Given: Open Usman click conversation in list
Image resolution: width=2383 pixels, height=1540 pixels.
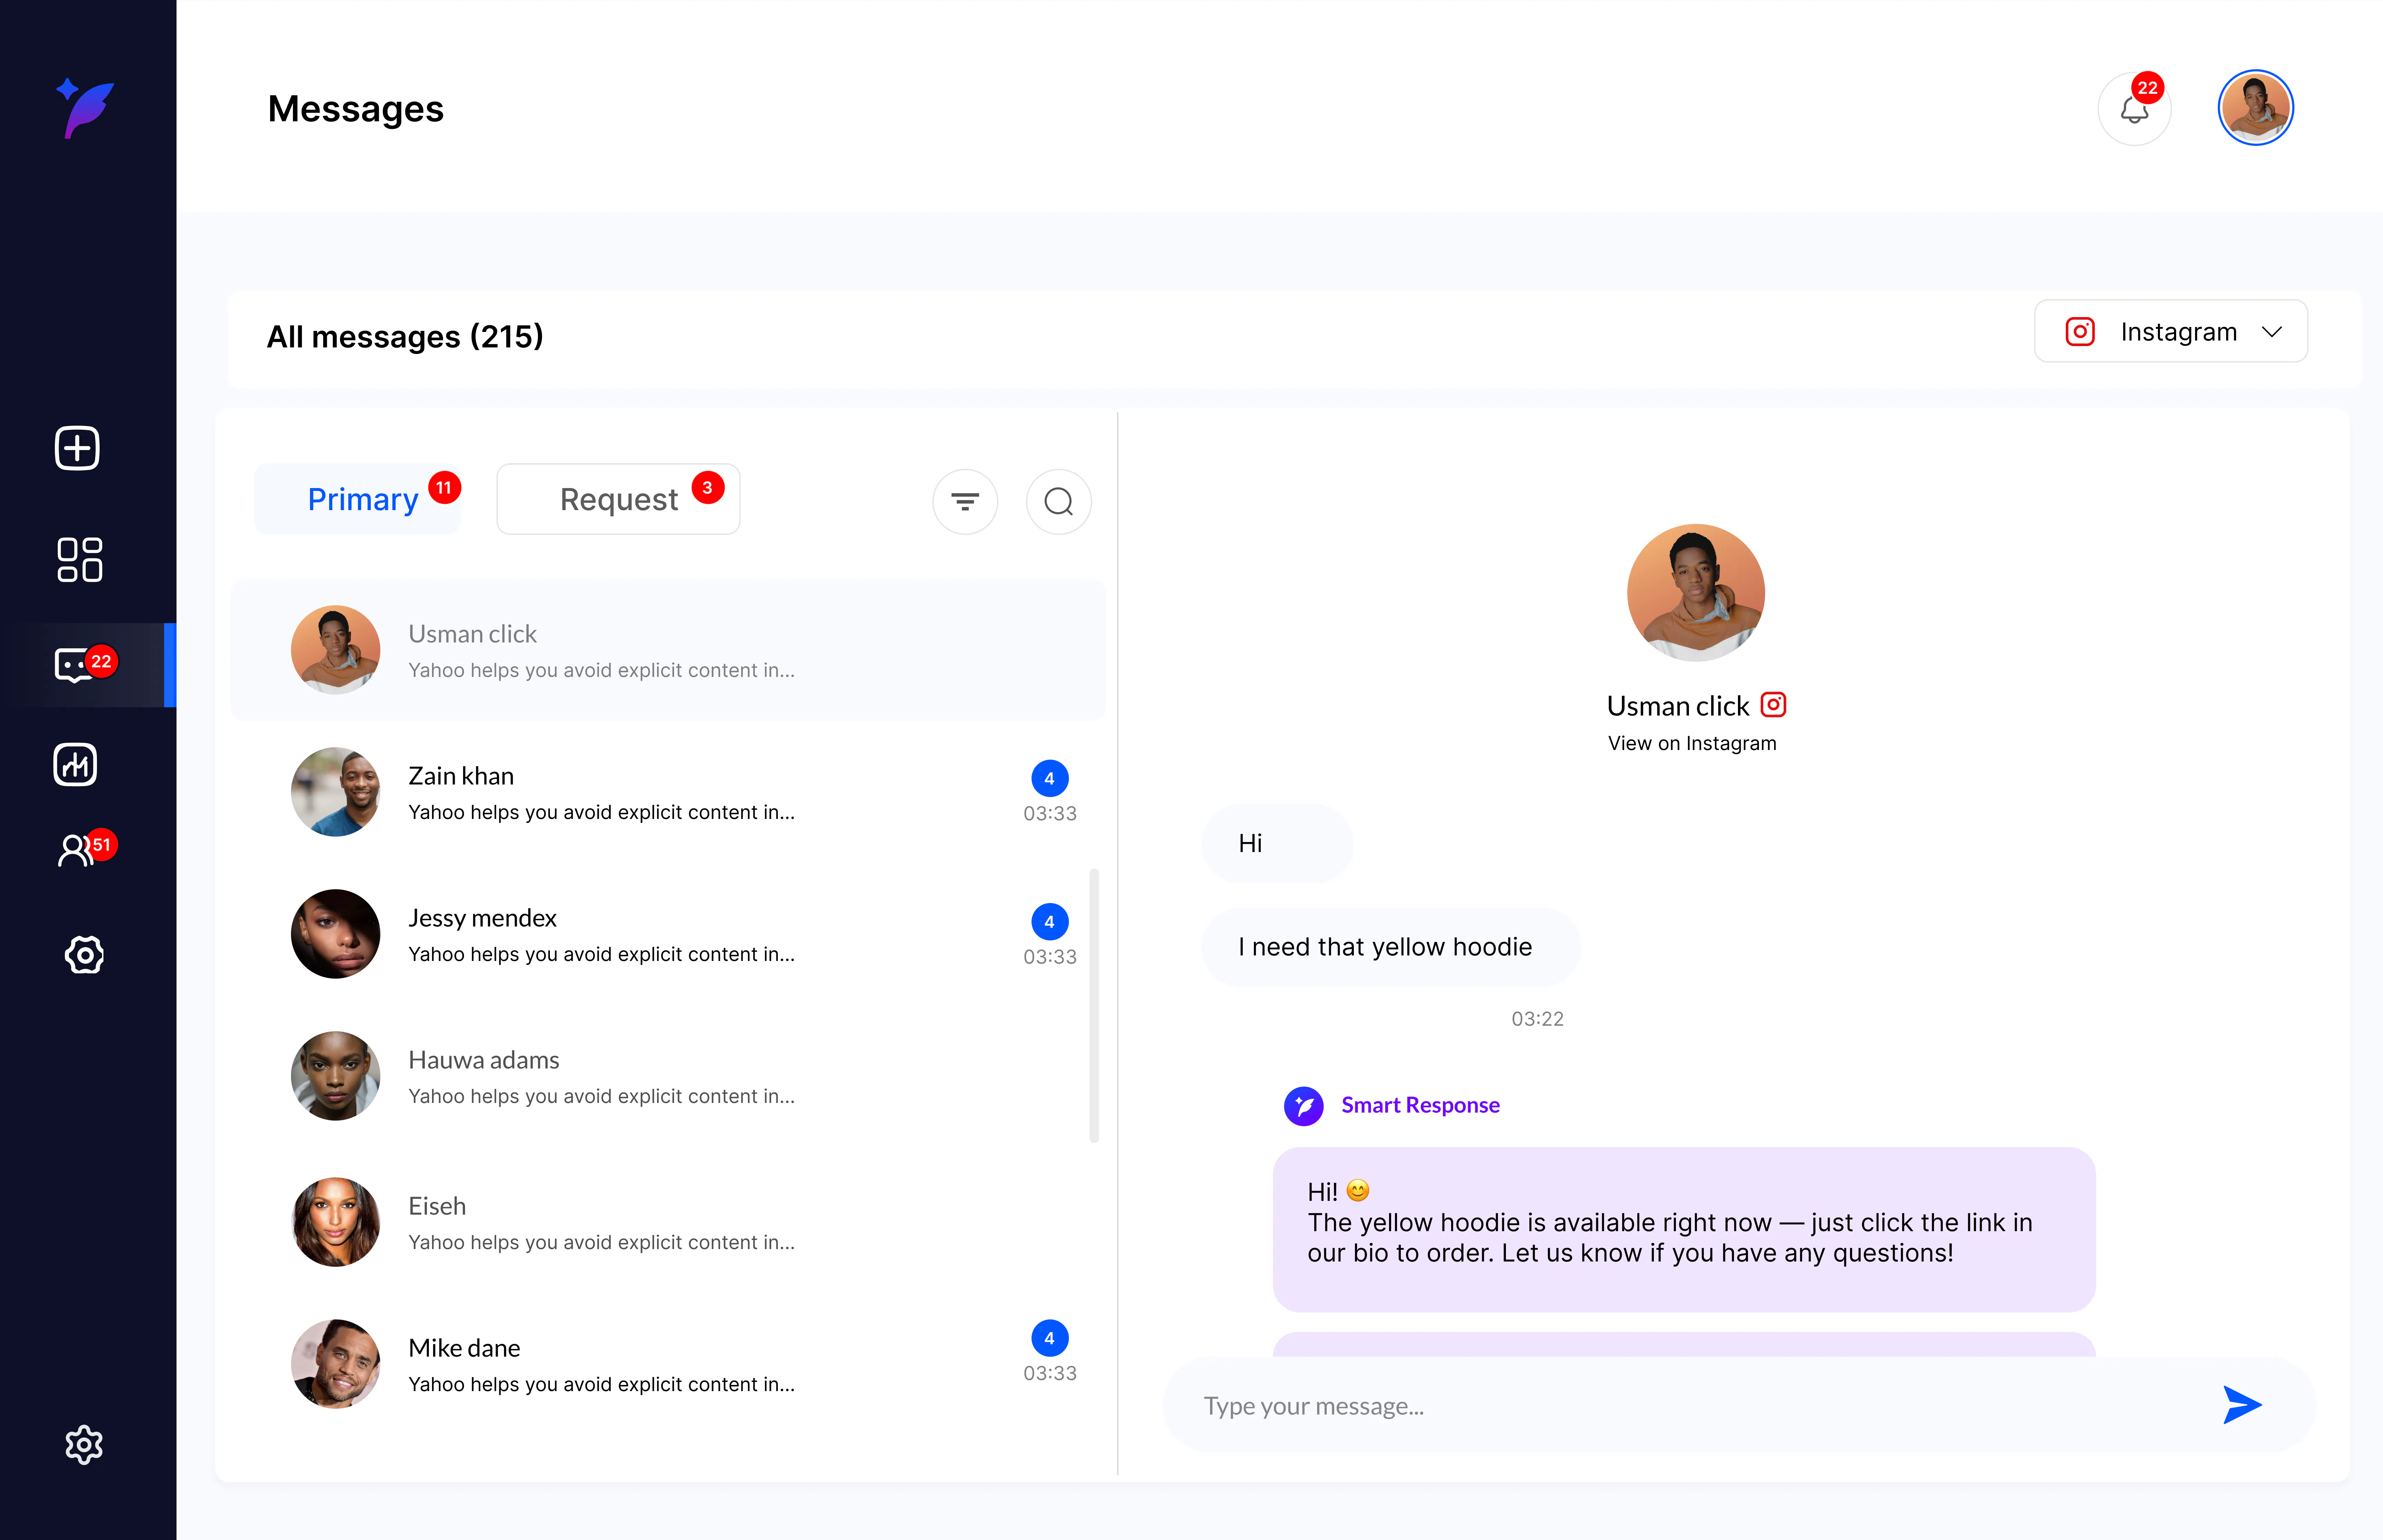Looking at the screenshot, I should click(x=668, y=650).
